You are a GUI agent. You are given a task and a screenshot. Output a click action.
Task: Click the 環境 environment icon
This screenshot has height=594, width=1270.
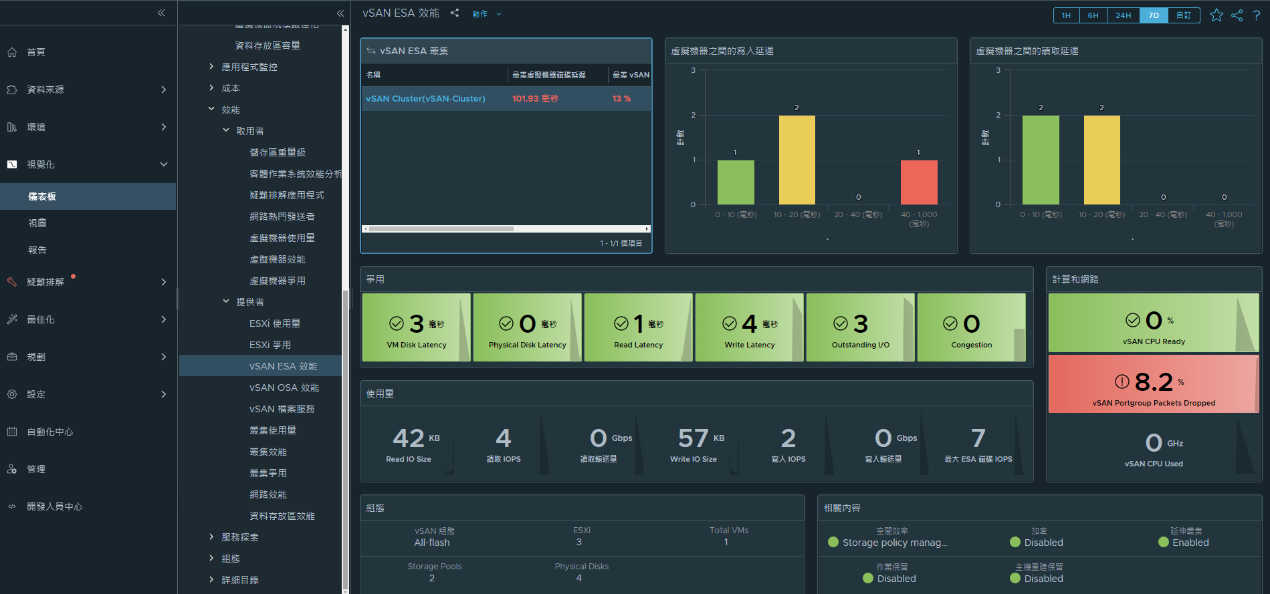12,127
